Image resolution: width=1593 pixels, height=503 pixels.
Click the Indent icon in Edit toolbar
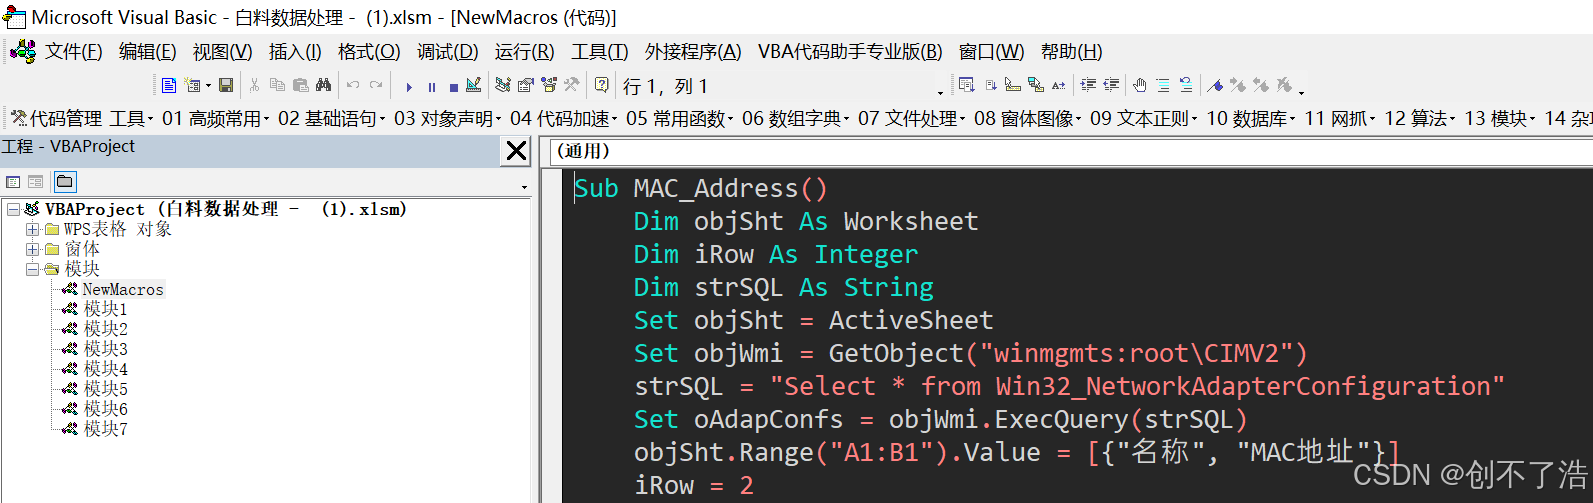[1088, 85]
